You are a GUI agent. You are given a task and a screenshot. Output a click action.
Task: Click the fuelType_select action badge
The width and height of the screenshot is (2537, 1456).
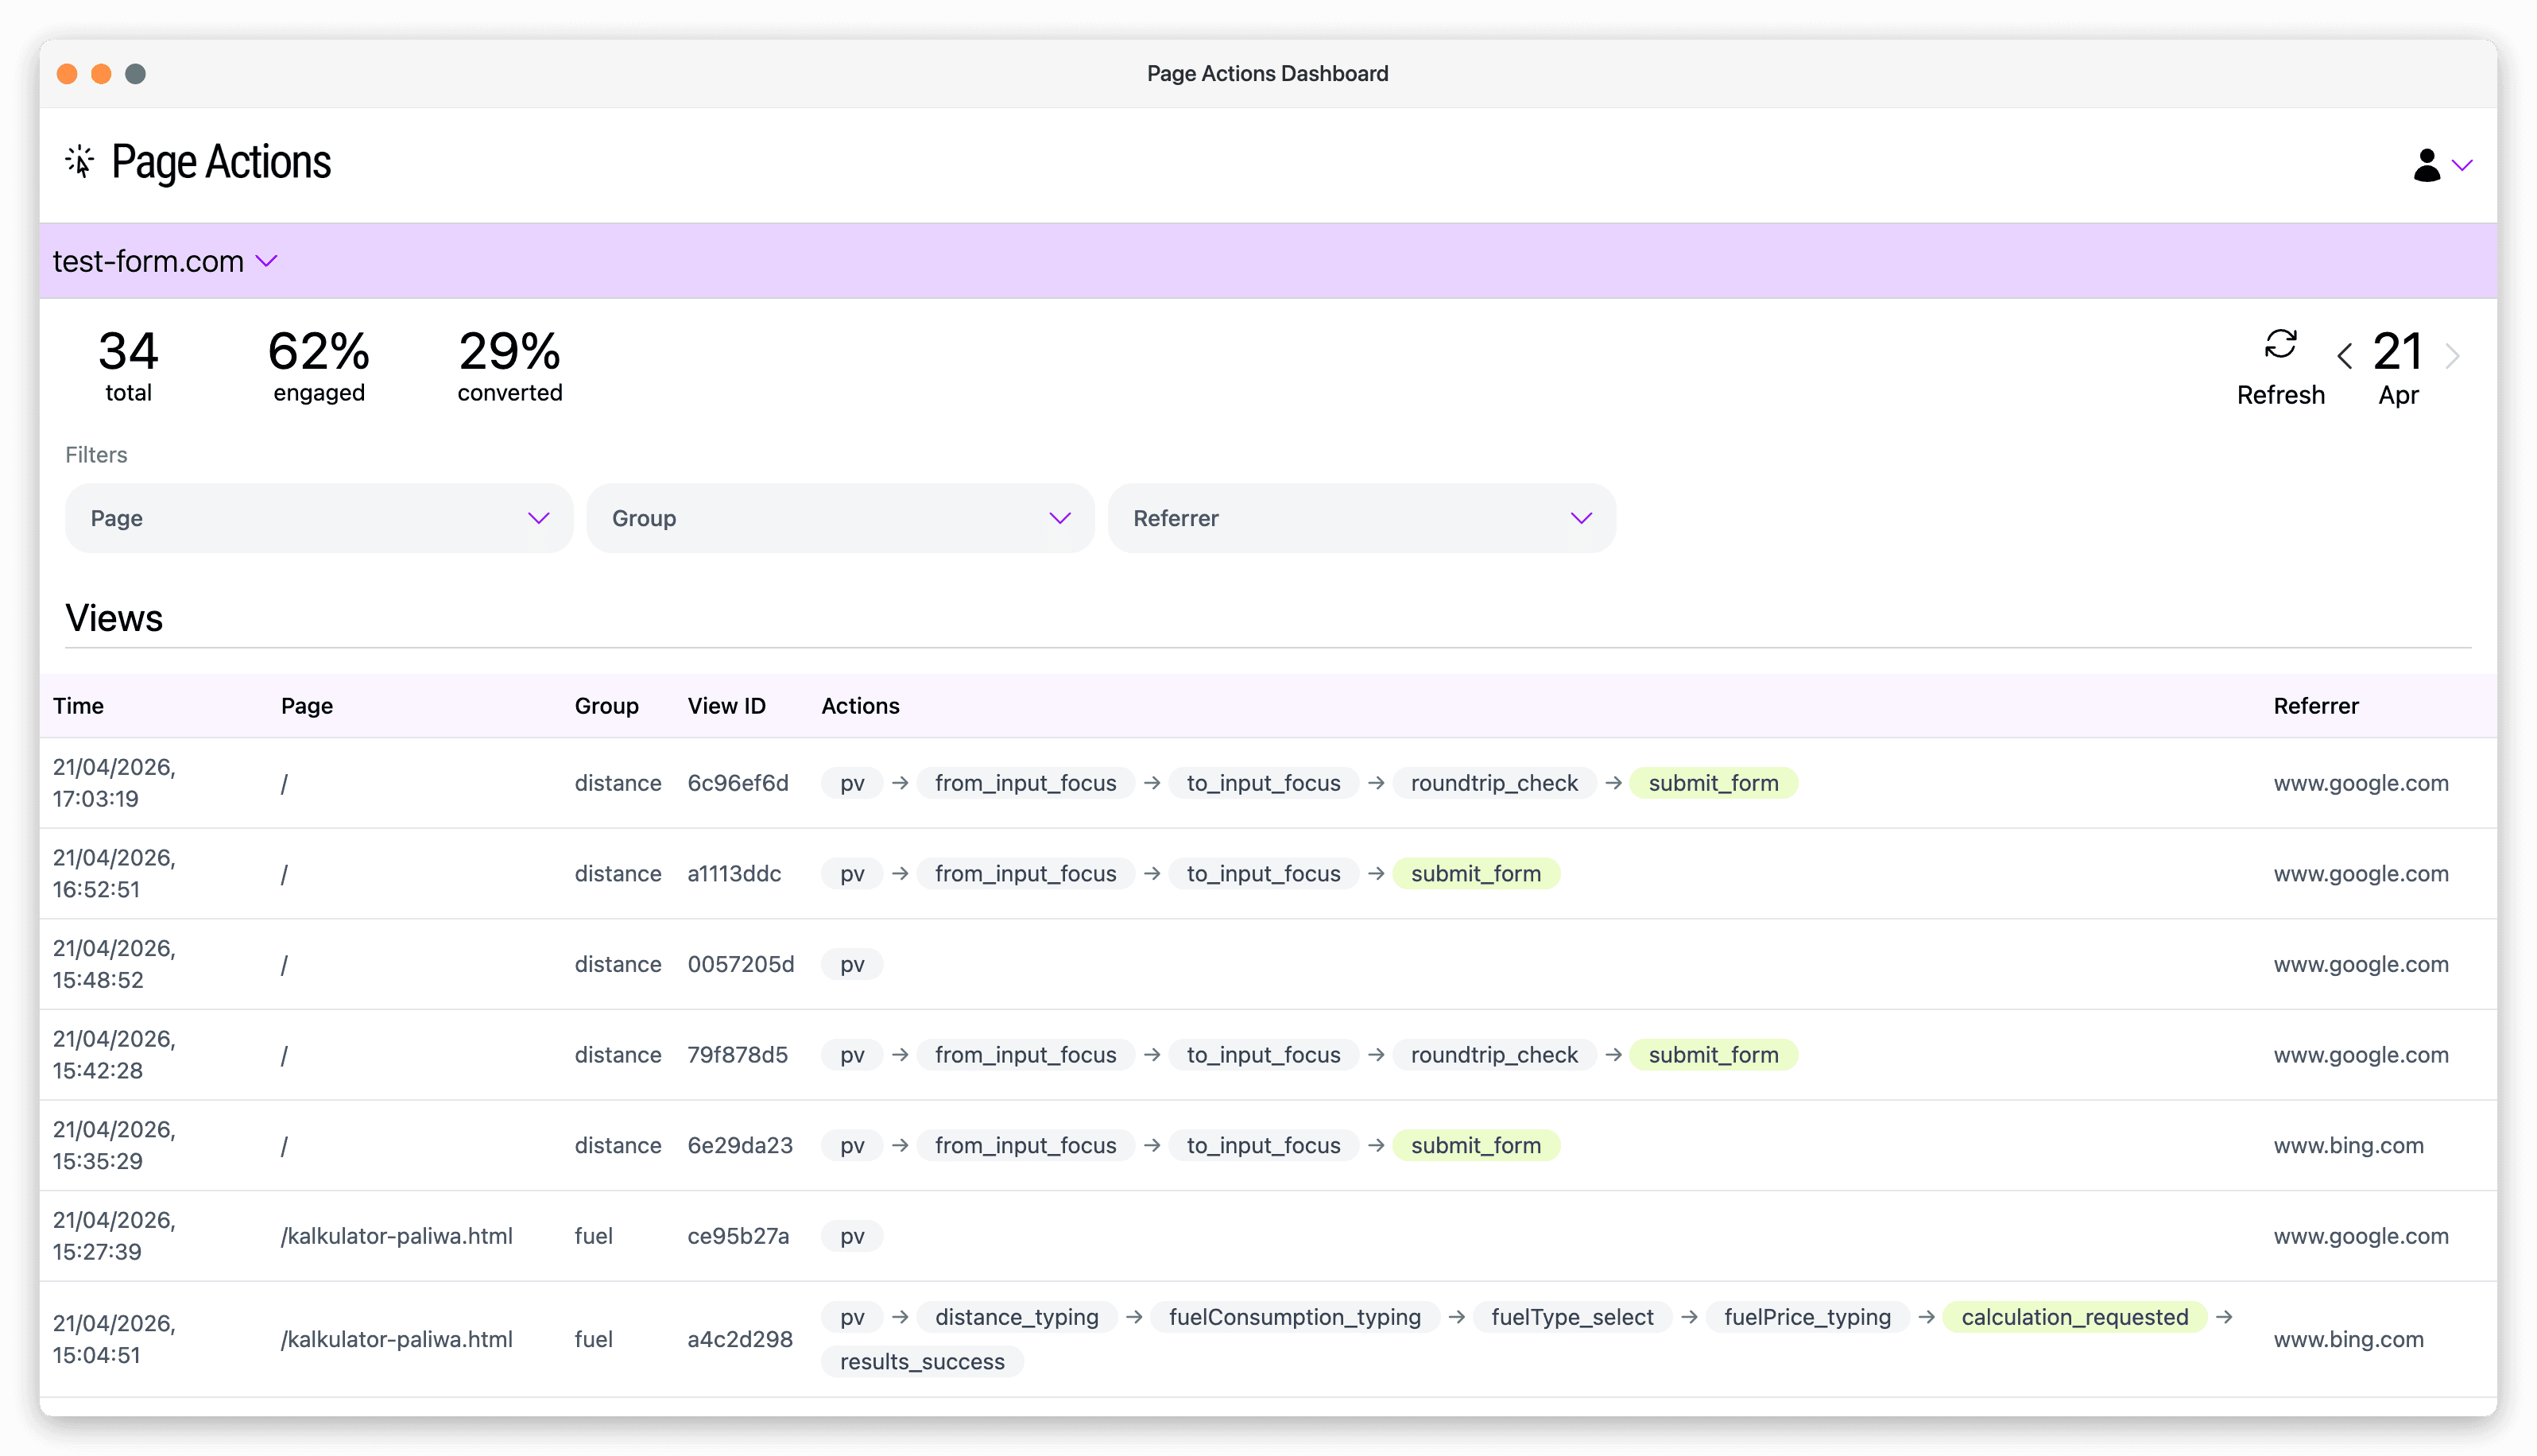[1571, 1317]
